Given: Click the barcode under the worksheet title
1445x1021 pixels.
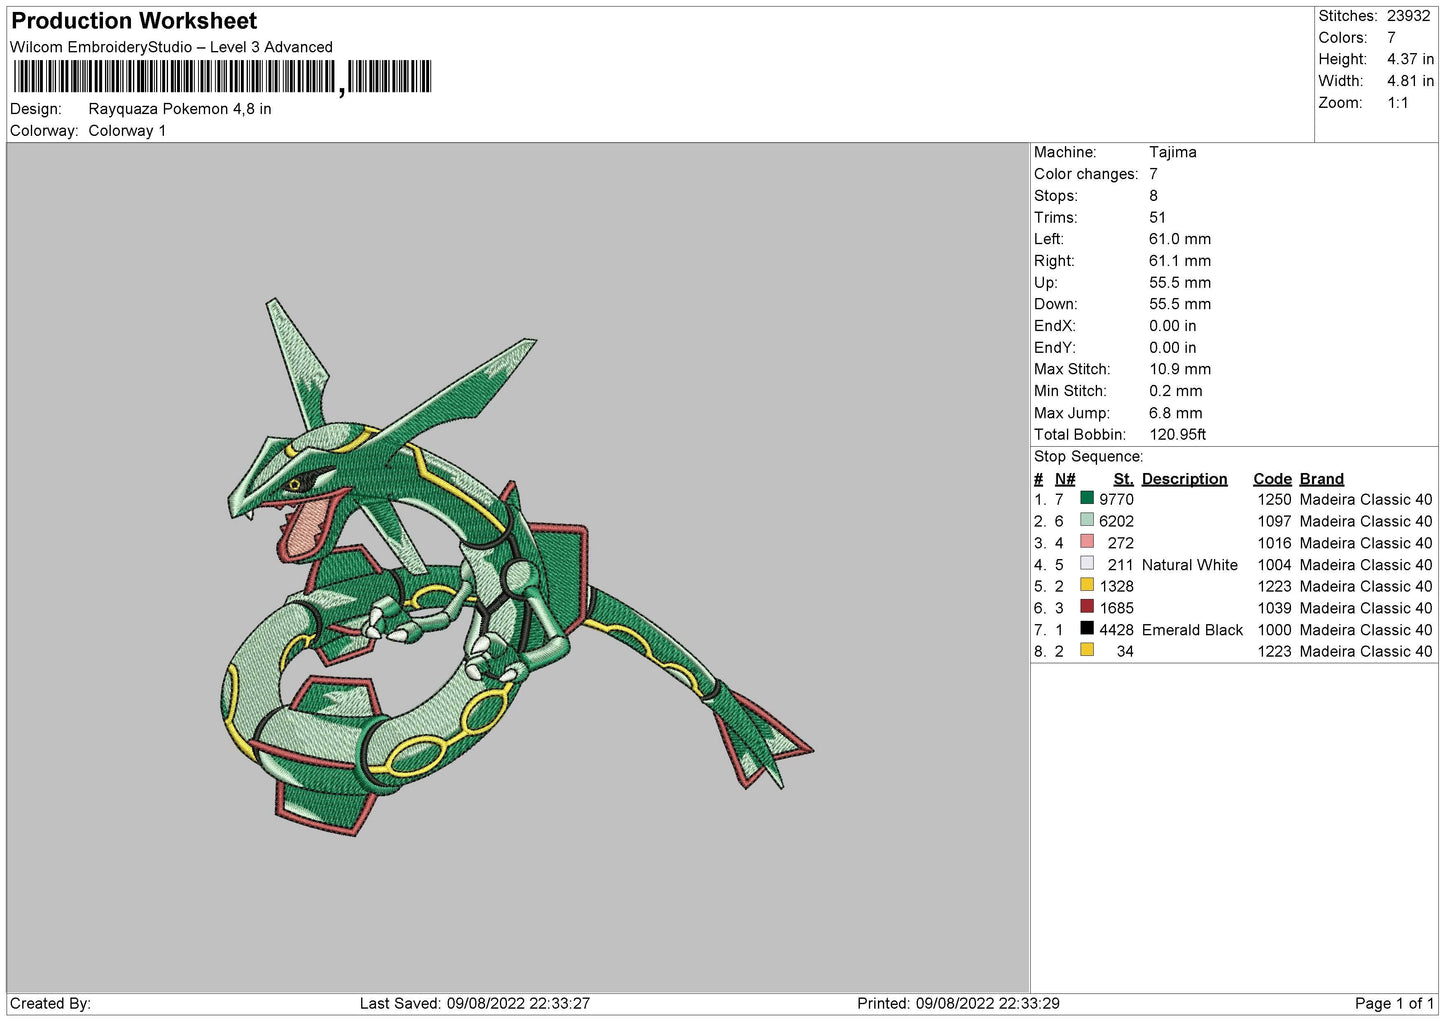Looking at the screenshot, I should [222, 77].
